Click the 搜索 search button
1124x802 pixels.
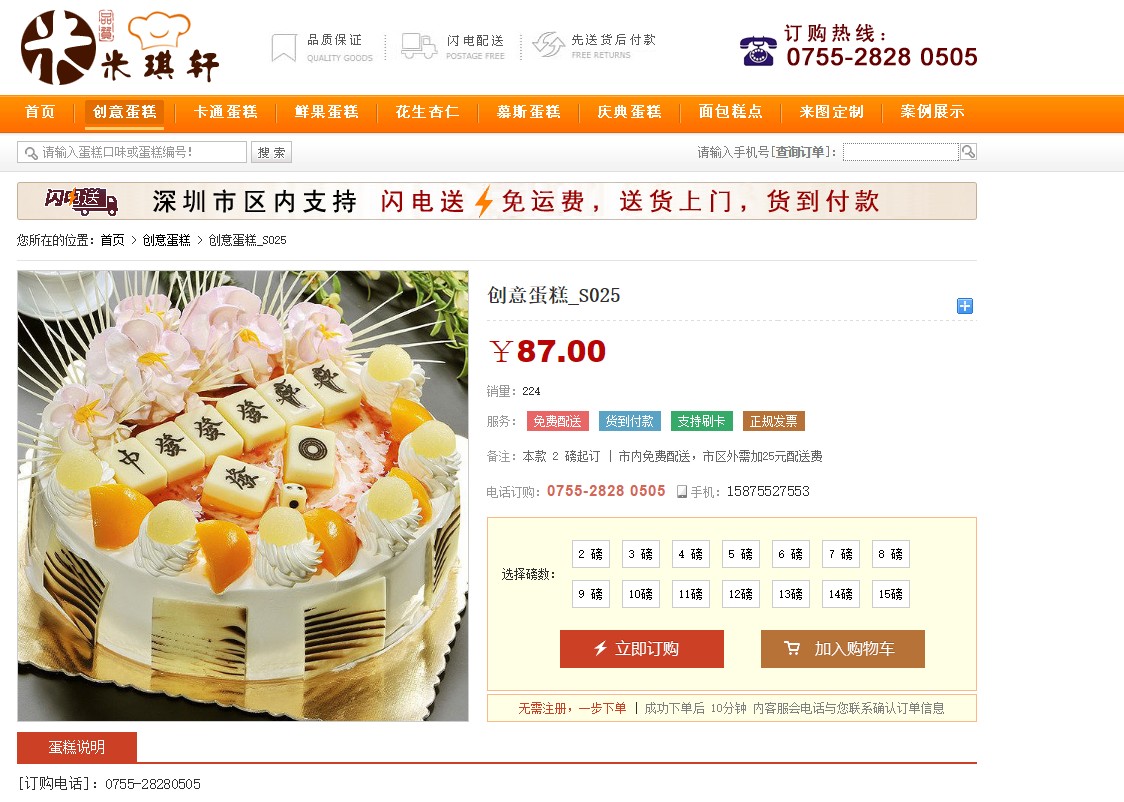point(271,152)
